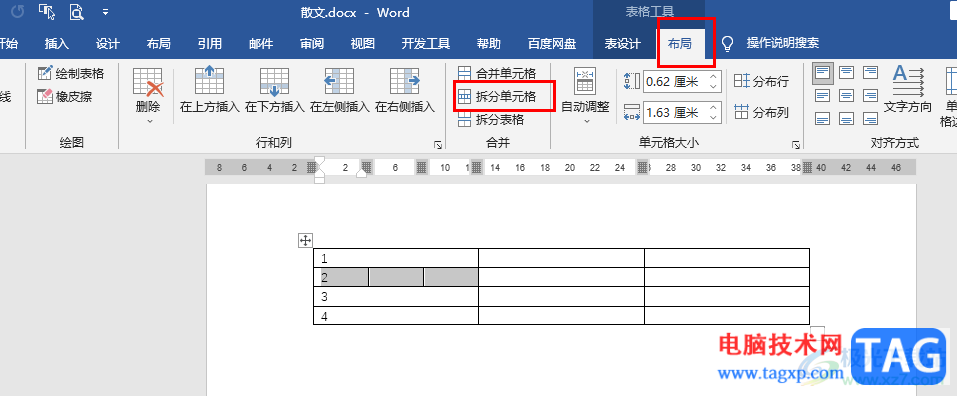Click the touch/mouse mode icon in quick access toolbar

(x=47, y=12)
